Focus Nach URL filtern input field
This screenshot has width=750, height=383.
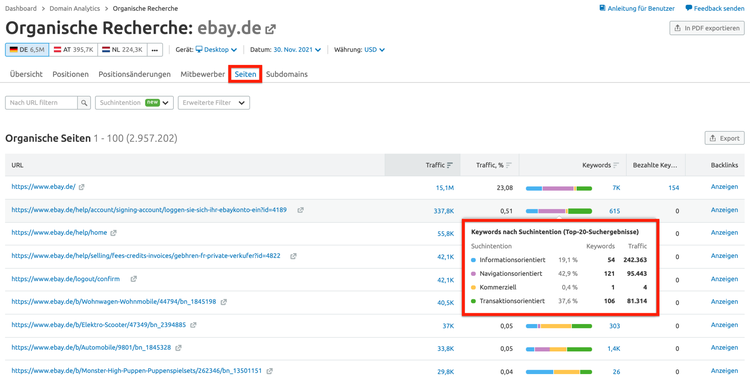point(42,103)
